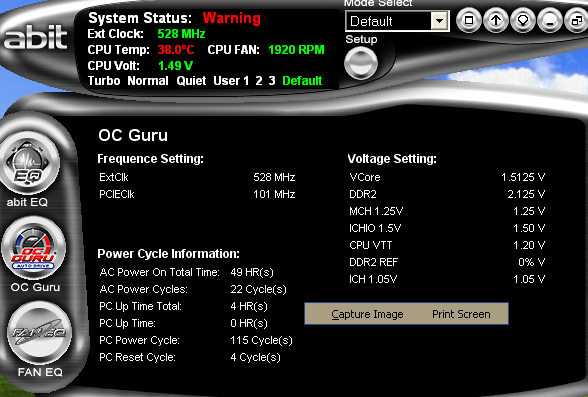Click the Power Cycle Information heading
The width and height of the screenshot is (588, 397).
(x=168, y=254)
